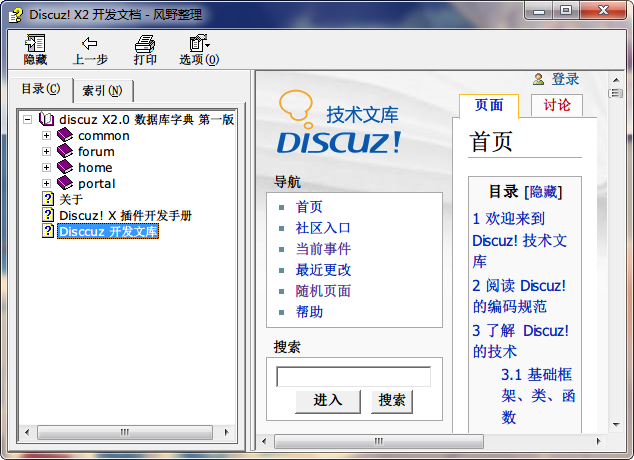Screen dimensions: 634x460
Task: Click the open book icon of root node
Action: [46, 119]
